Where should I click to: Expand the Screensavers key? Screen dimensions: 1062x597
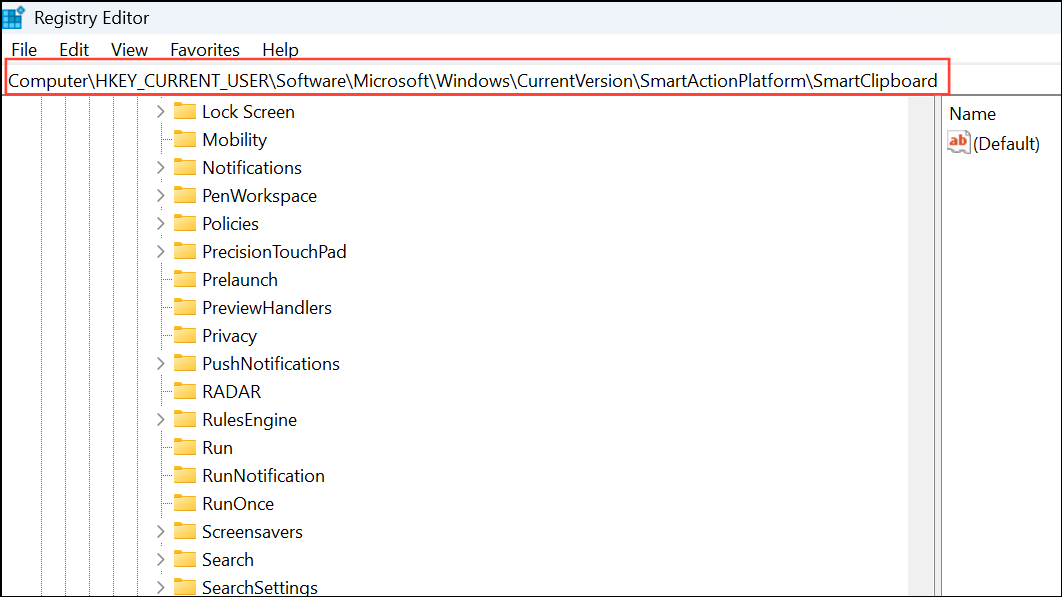(x=161, y=531)
